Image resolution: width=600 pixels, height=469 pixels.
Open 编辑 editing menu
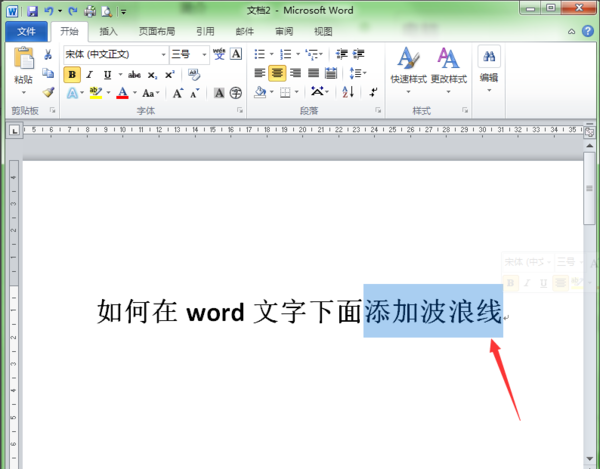point(489,69)
